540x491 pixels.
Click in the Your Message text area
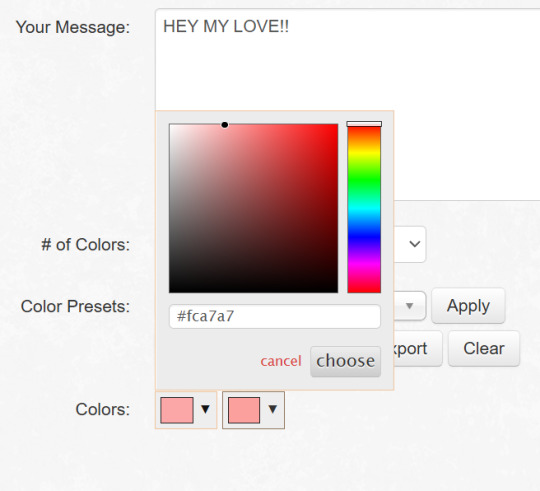(x=348, y=103)
